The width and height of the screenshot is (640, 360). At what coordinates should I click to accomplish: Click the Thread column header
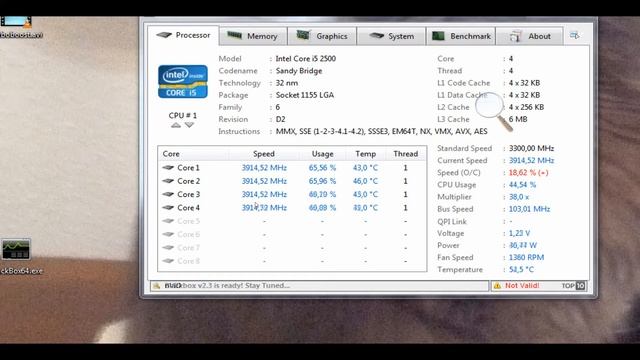(x=406, y=154)
